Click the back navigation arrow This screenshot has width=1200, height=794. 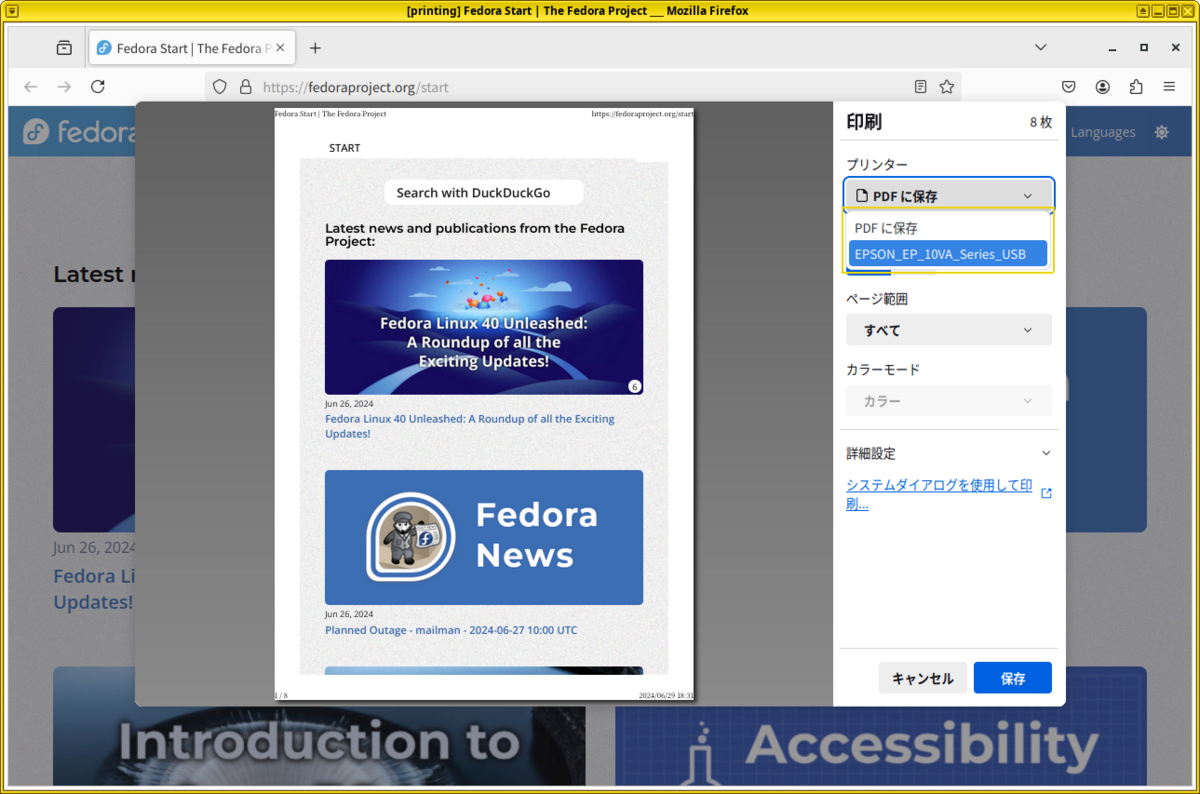30,87
